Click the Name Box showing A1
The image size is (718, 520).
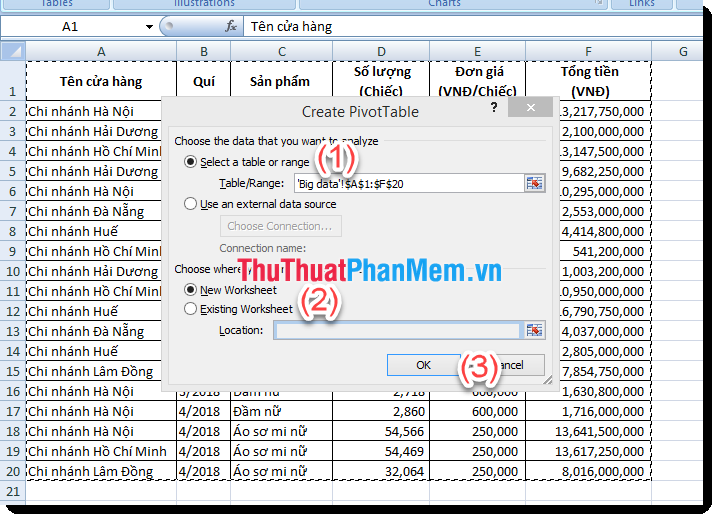[71, 27]
